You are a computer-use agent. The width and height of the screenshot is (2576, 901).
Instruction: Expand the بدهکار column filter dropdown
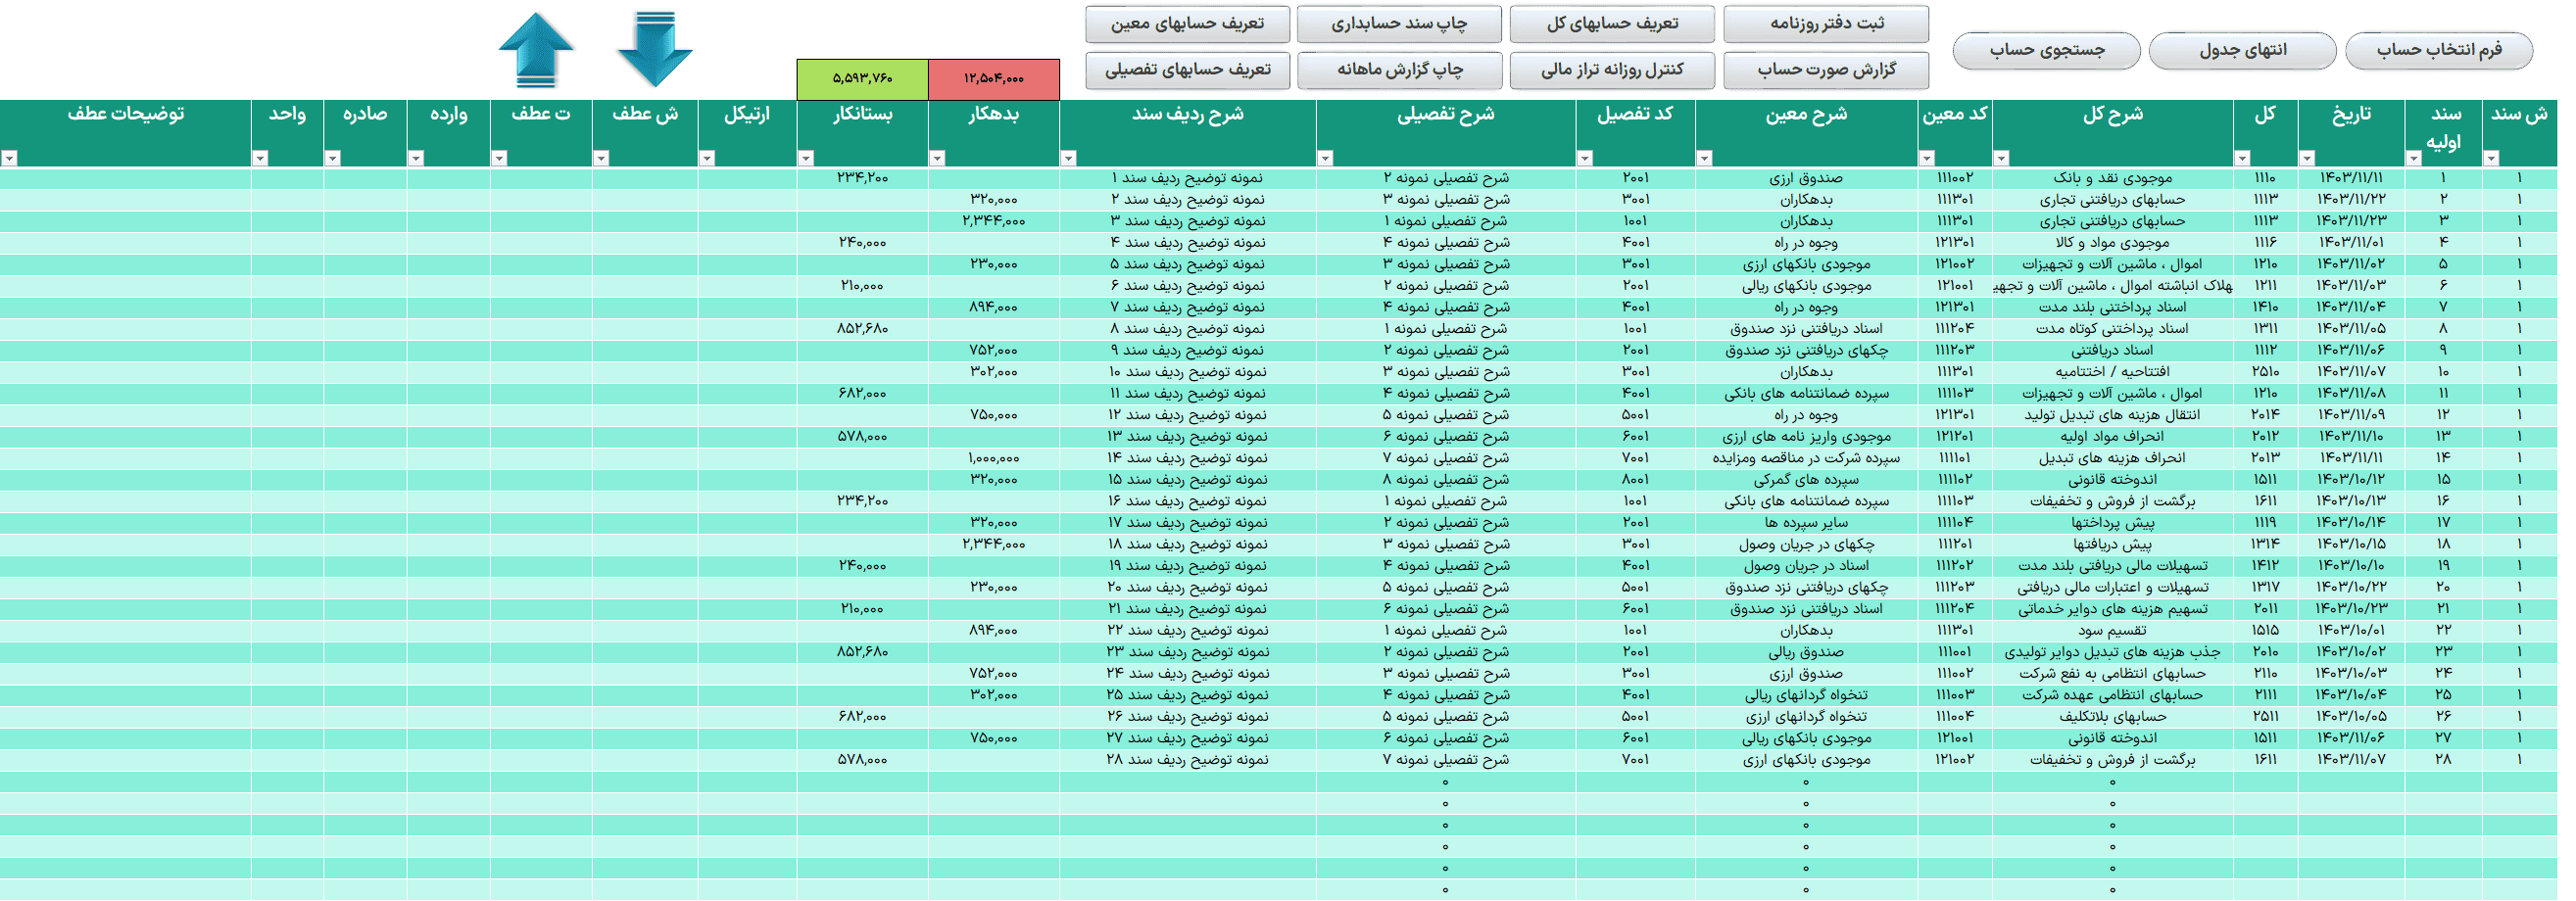click(937, 158)
